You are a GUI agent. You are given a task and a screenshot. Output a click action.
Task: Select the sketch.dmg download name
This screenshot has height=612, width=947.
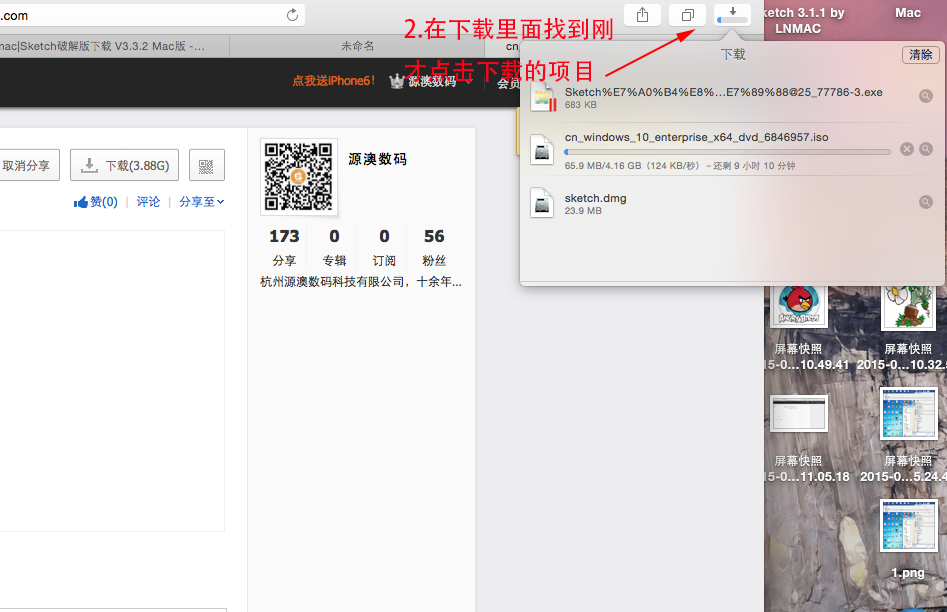click(x=595, y=198)
